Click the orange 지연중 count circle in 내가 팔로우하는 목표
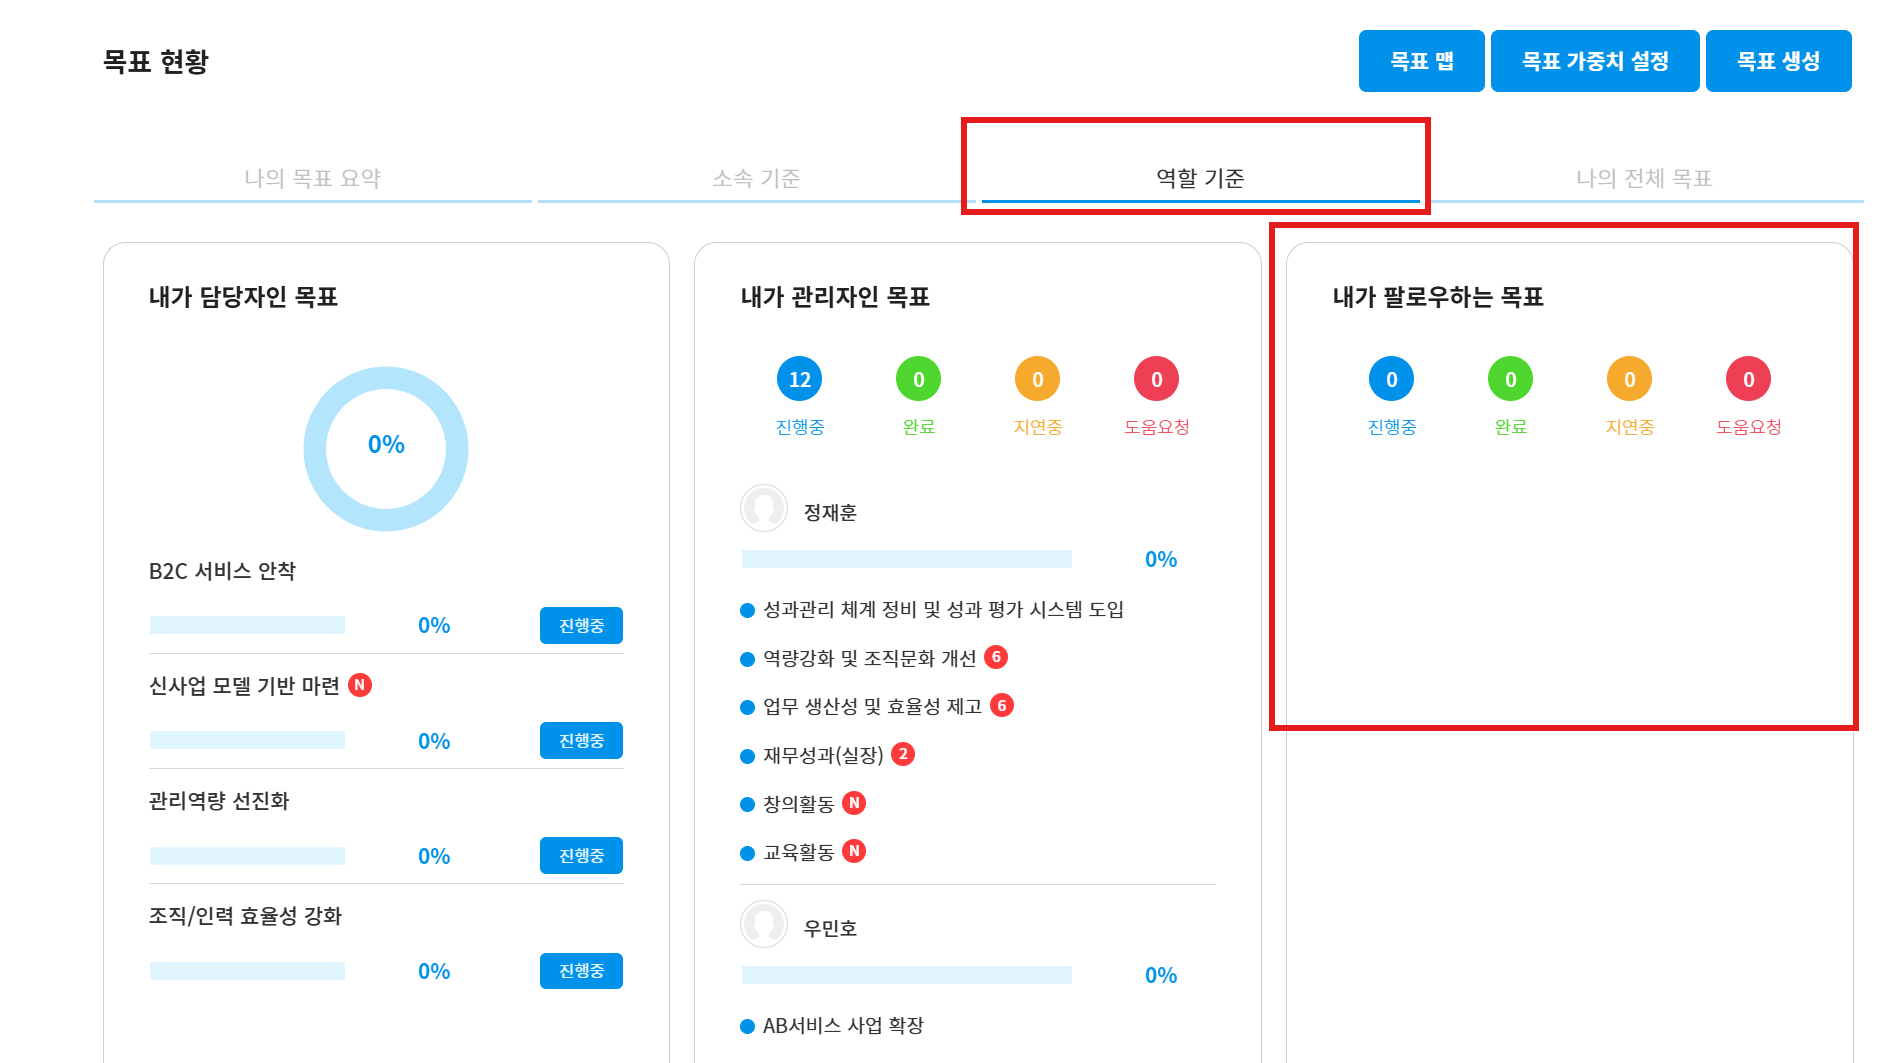 pos(1629,379)
